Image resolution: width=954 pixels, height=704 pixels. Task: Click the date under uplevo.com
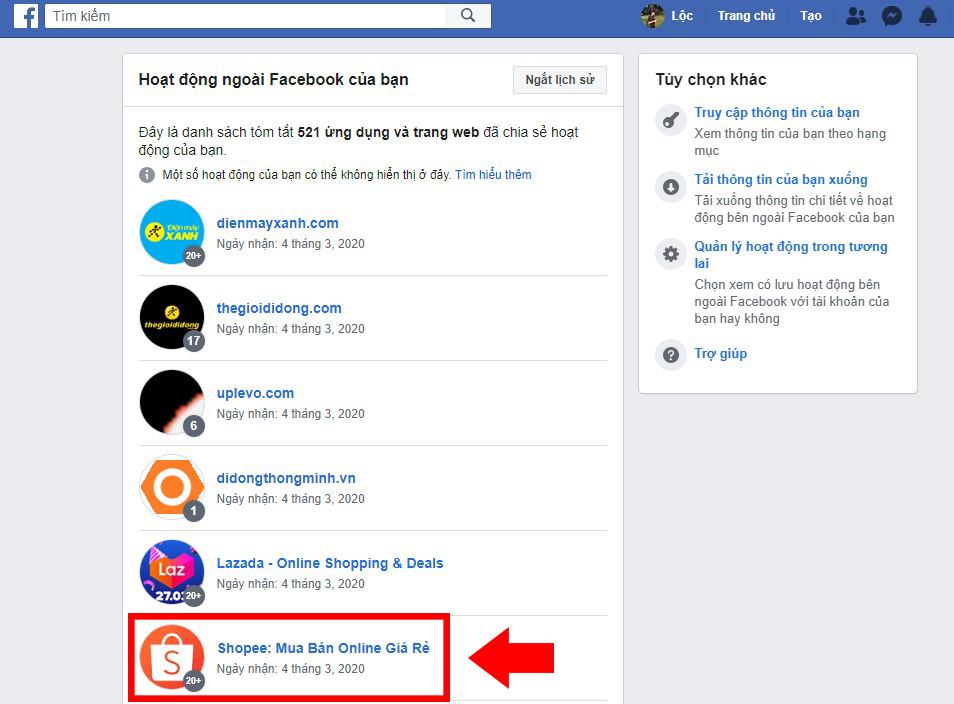[x=290, y=414]
